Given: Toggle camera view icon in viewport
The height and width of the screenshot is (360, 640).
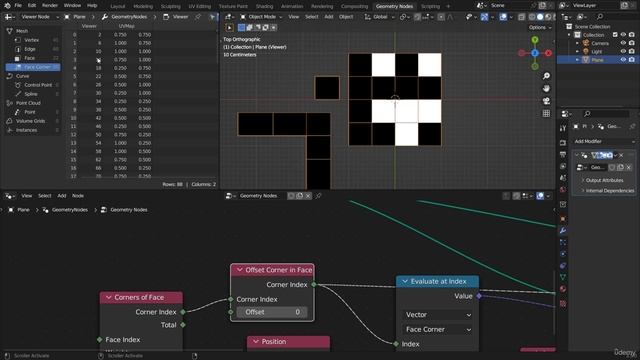Looking at the screenshot, I should pos(546,101).
